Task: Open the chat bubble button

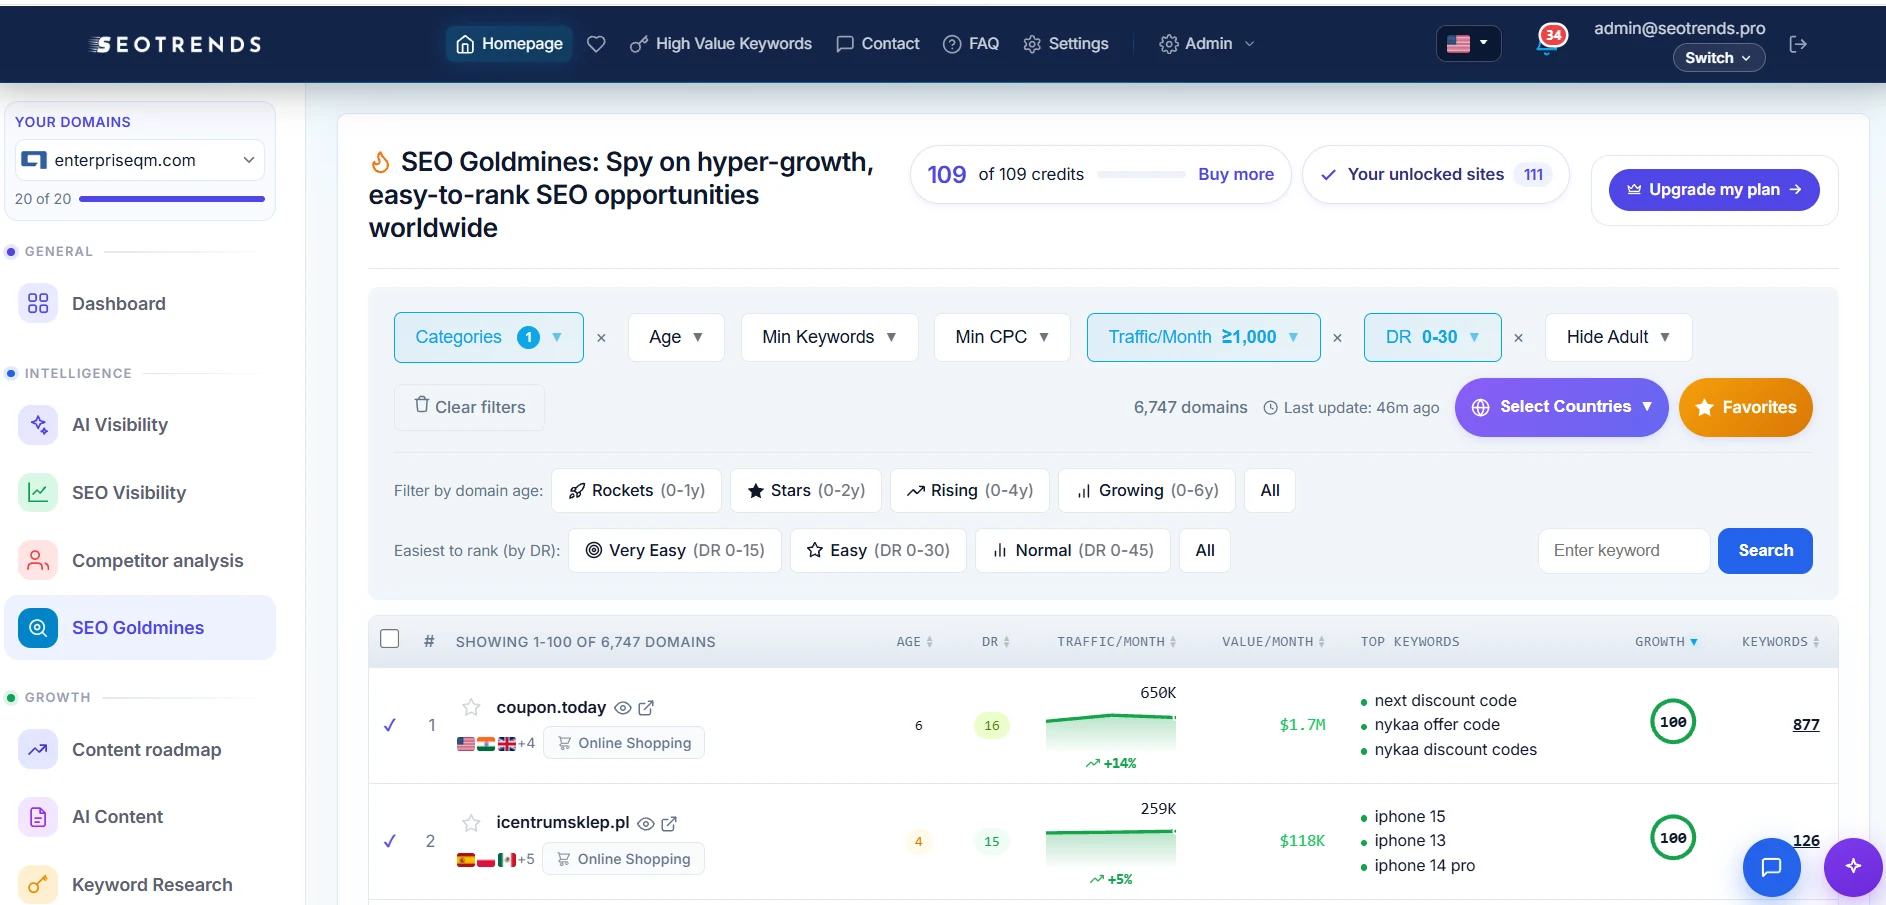Action: 1771,867
